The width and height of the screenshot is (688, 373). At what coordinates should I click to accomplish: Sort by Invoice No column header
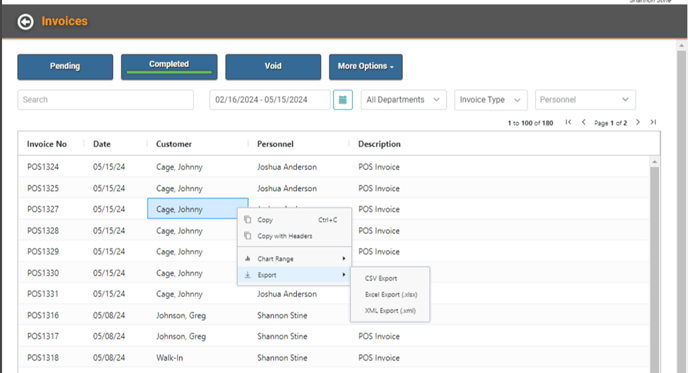coord(47,144)
